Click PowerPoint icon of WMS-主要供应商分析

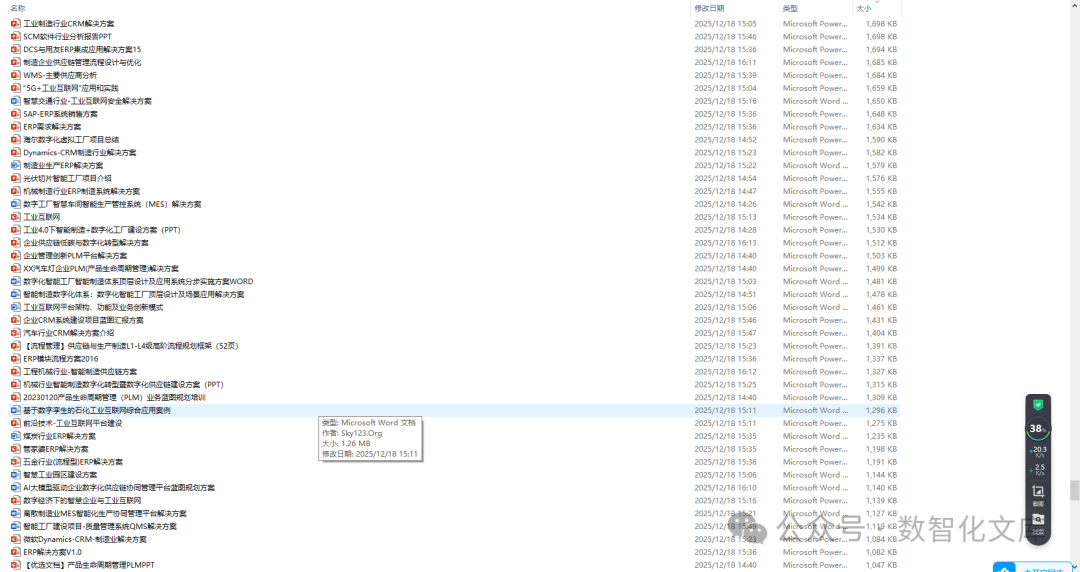click(x=16, y=75)
